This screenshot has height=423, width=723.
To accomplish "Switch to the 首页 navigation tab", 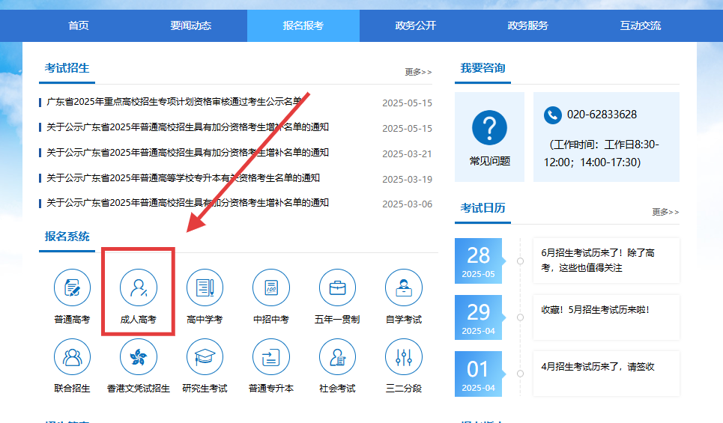I will [x=78, y=25].
